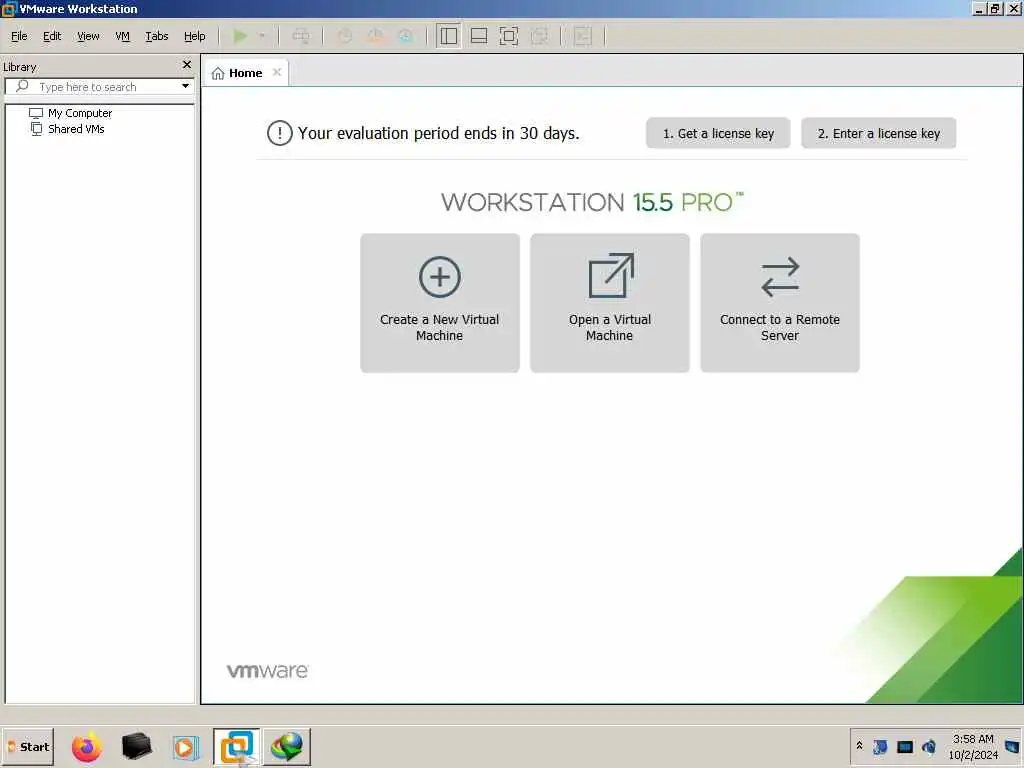The width and height of the screenshot is (1024, 768).
Task: Toggle the Library sidebar view icon
Action: (x=449, y=36)
